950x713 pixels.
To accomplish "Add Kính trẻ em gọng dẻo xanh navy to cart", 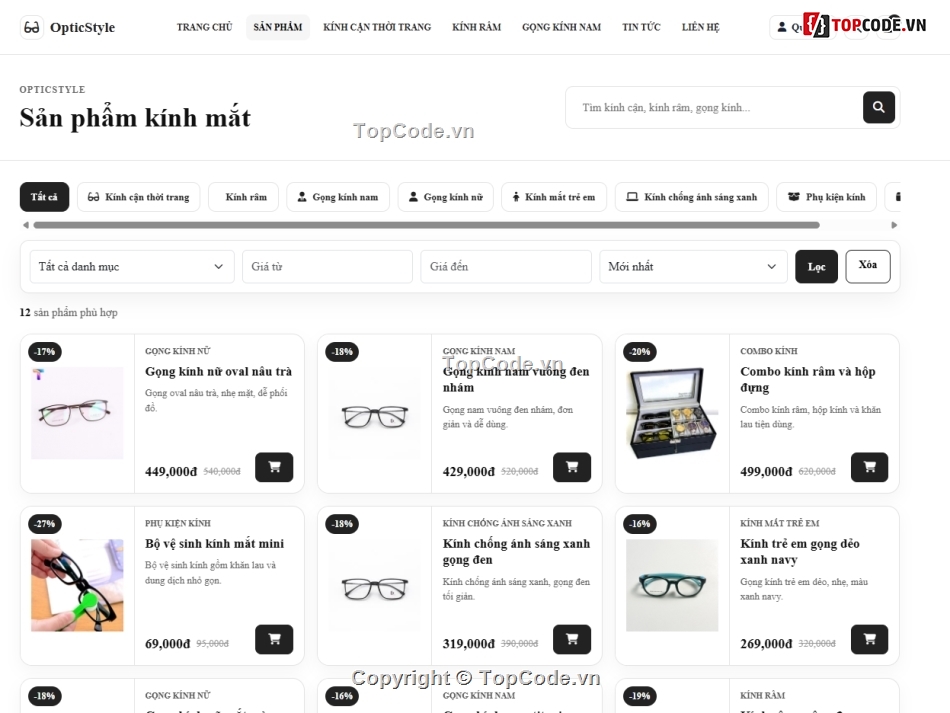I will coord(869,639).
